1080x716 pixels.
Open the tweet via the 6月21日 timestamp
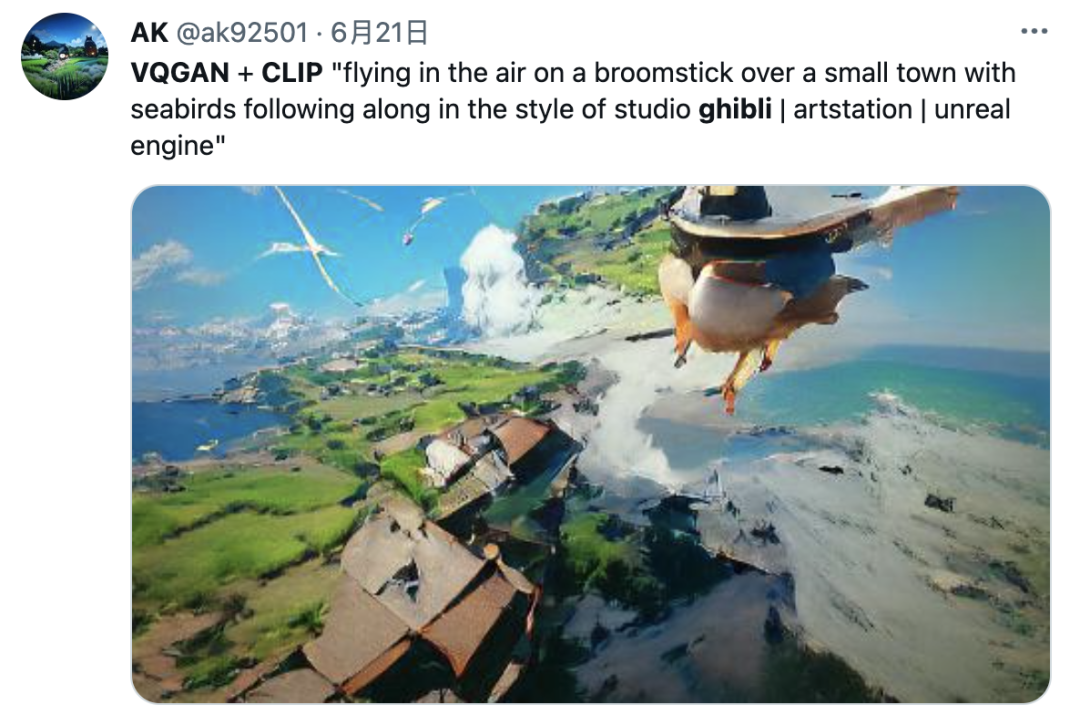[380, 32]
